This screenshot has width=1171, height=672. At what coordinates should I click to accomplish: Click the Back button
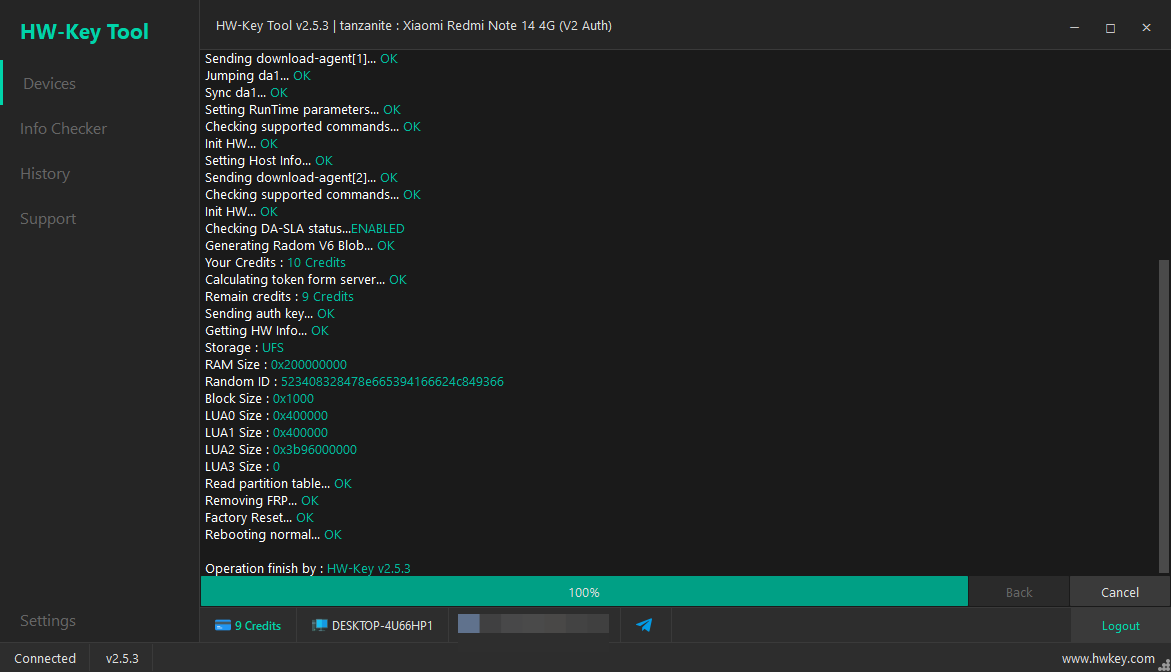point(1019,592)
